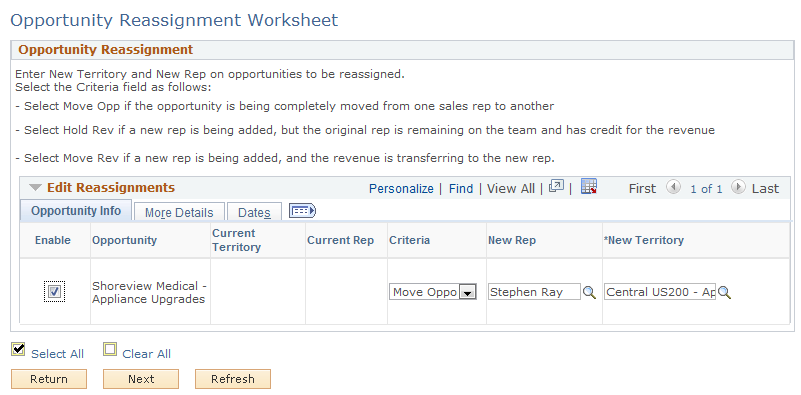The height and width of the screenshot is (395, 801).
Task: Toggle Enable checkbox for Shoreview Medical
Action: click(54, 292)
